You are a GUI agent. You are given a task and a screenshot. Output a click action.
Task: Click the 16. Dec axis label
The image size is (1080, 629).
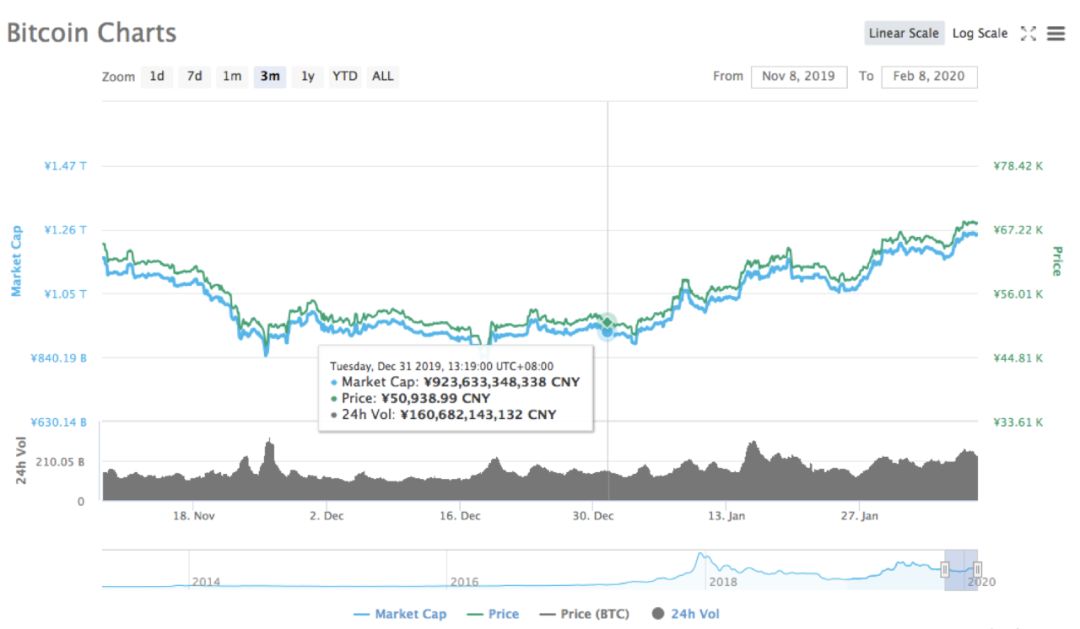[x=460, y=515]
